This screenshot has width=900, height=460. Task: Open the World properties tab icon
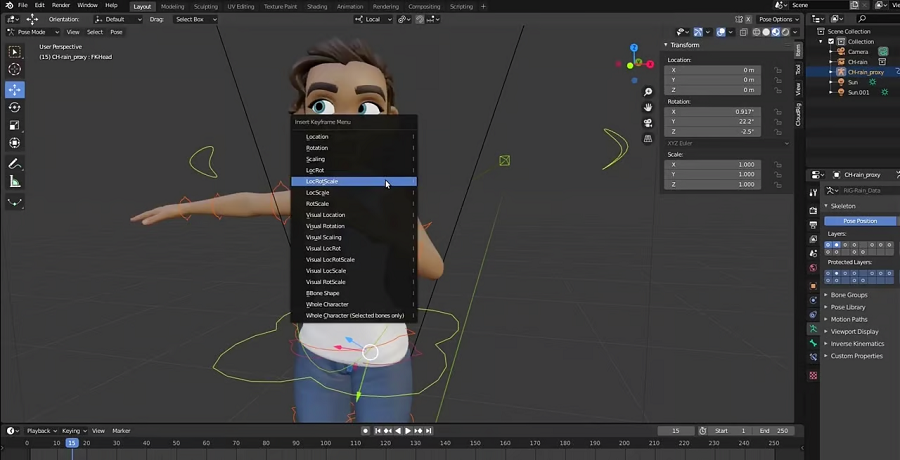click(x=813, y=268)
